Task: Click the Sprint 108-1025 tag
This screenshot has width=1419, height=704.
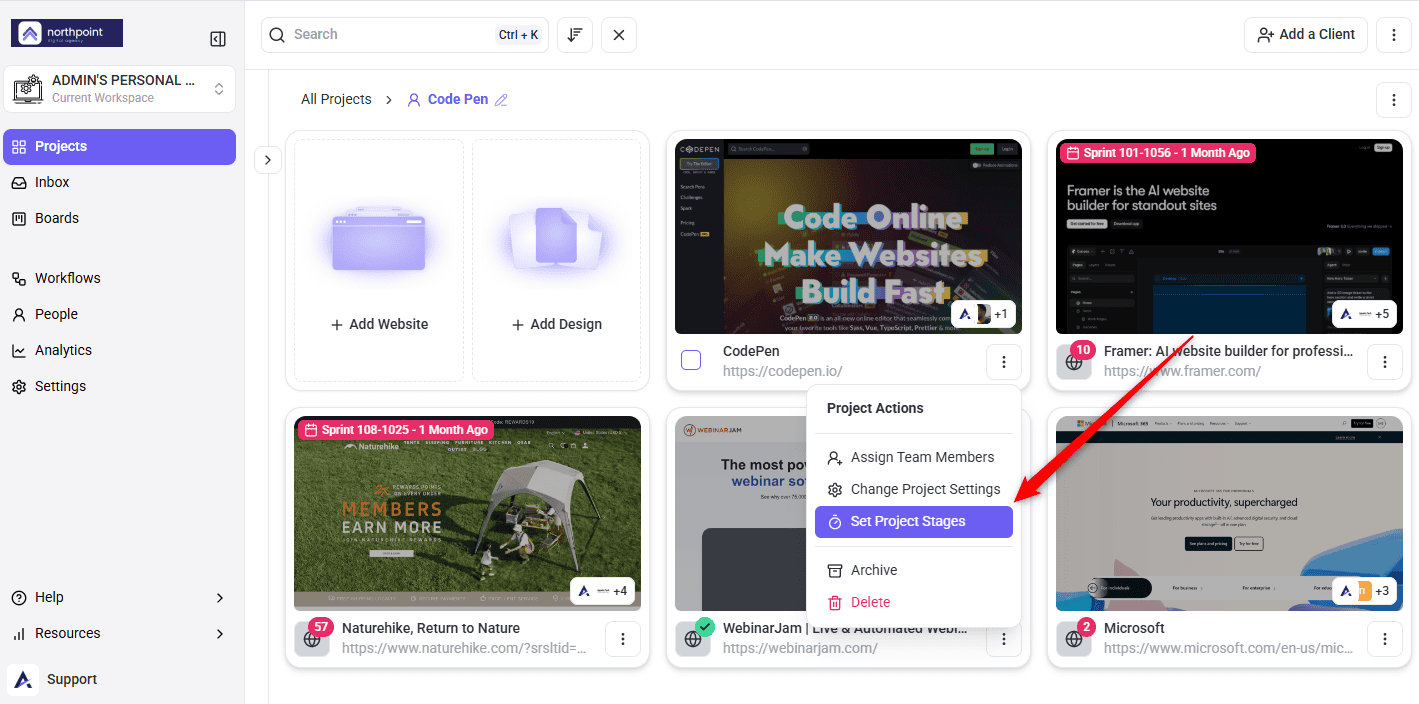Action: click(x=395, y=430)
